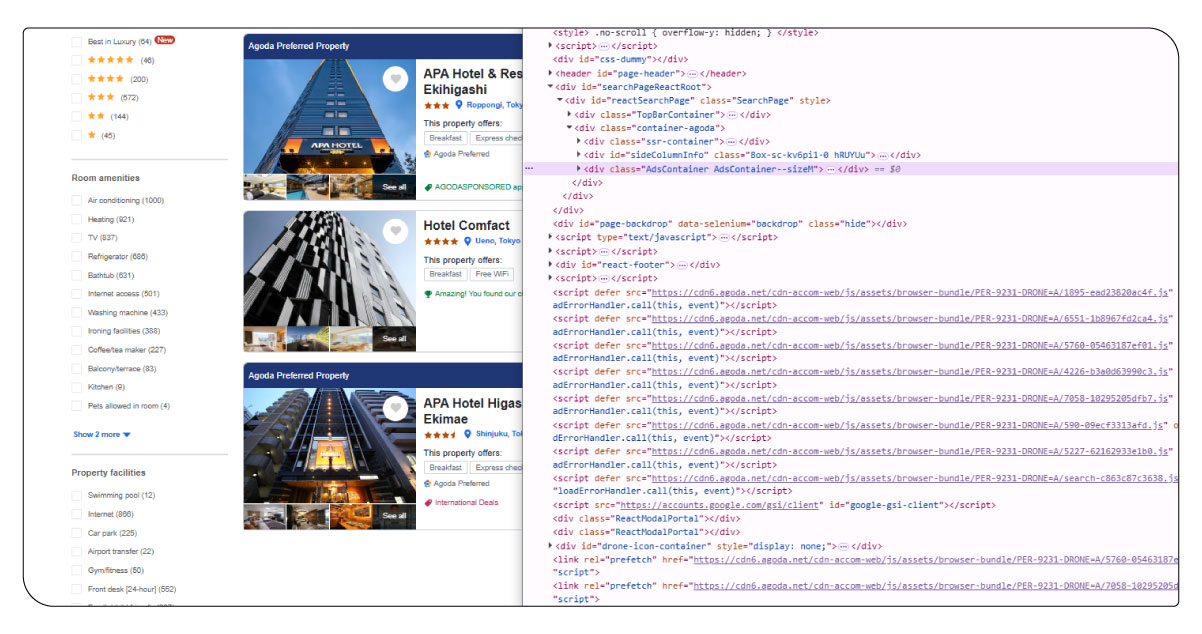The image size is (1202, 634).
Task: Click the red New badge beside Best in Luxury
Action: pos(165,41)
